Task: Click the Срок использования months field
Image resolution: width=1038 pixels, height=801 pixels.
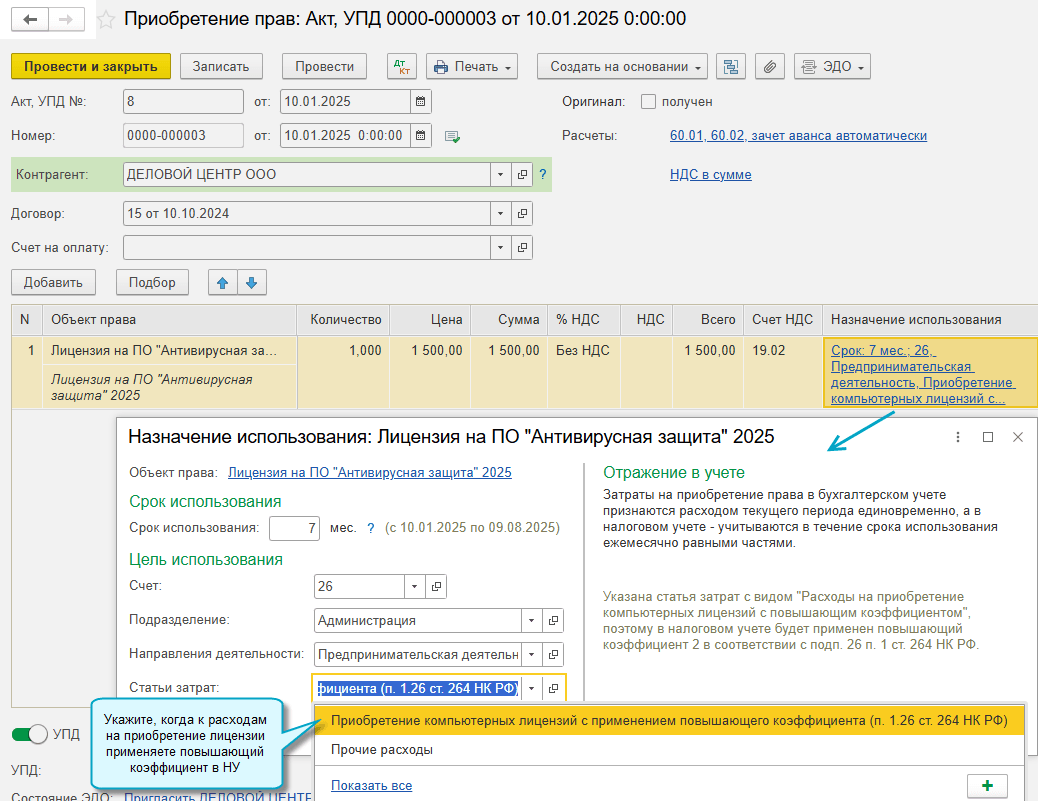Action: [295, 528]
